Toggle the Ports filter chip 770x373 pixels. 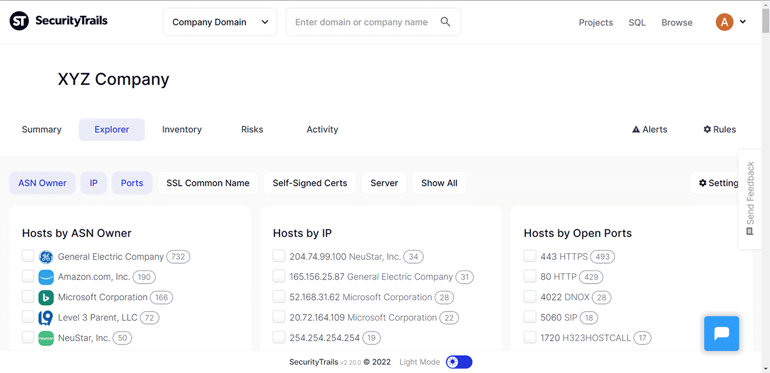(132, 183)
